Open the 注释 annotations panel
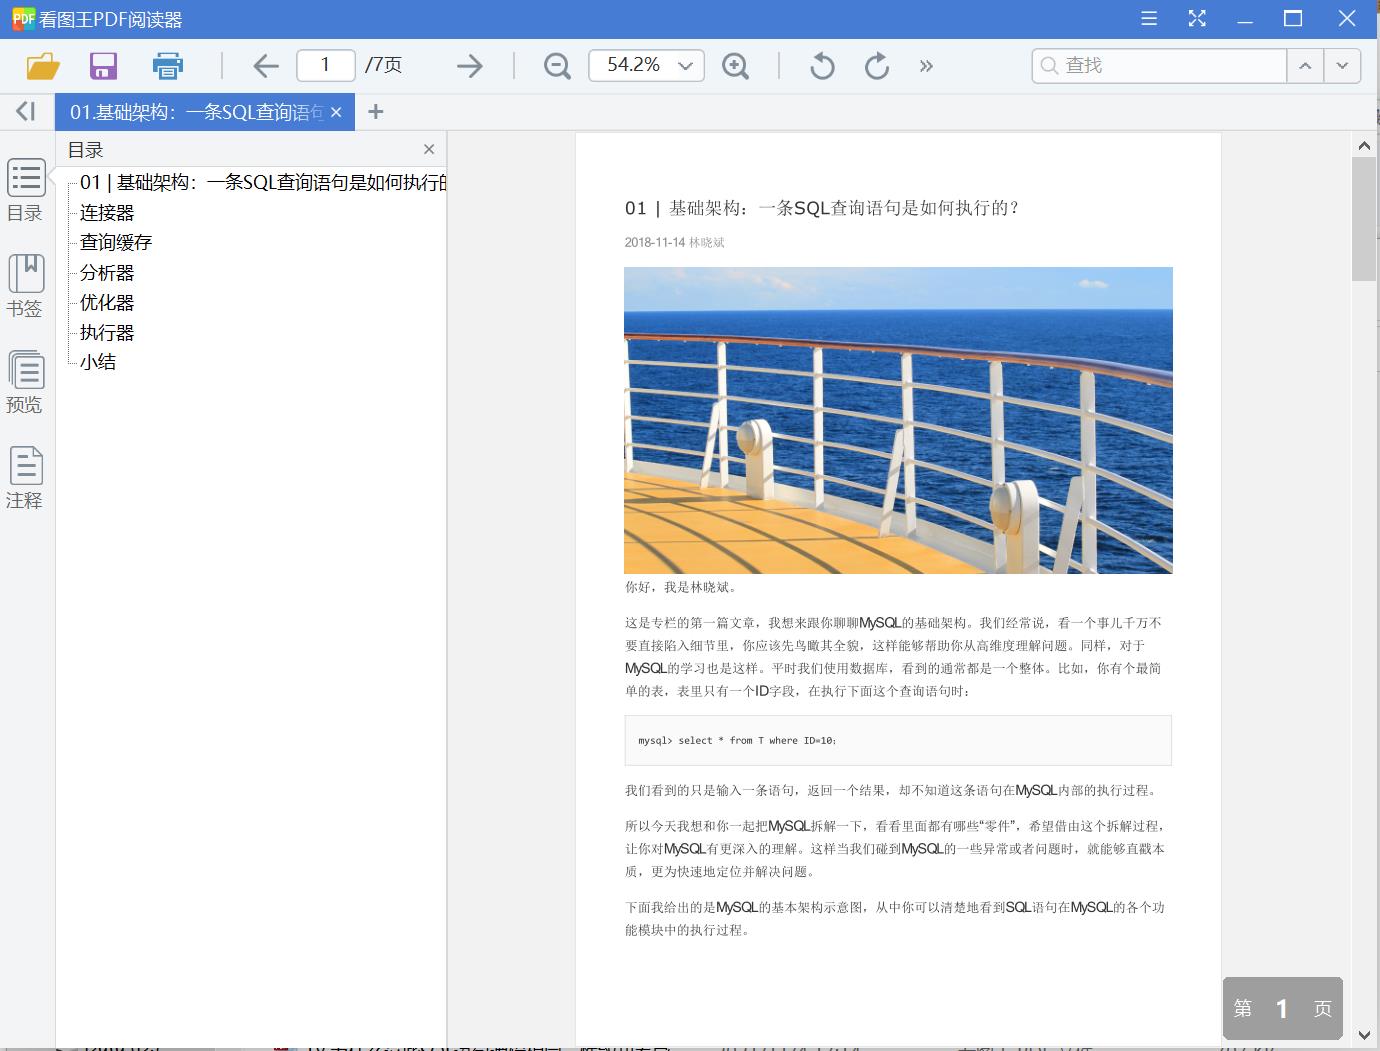 pos(25,475)
